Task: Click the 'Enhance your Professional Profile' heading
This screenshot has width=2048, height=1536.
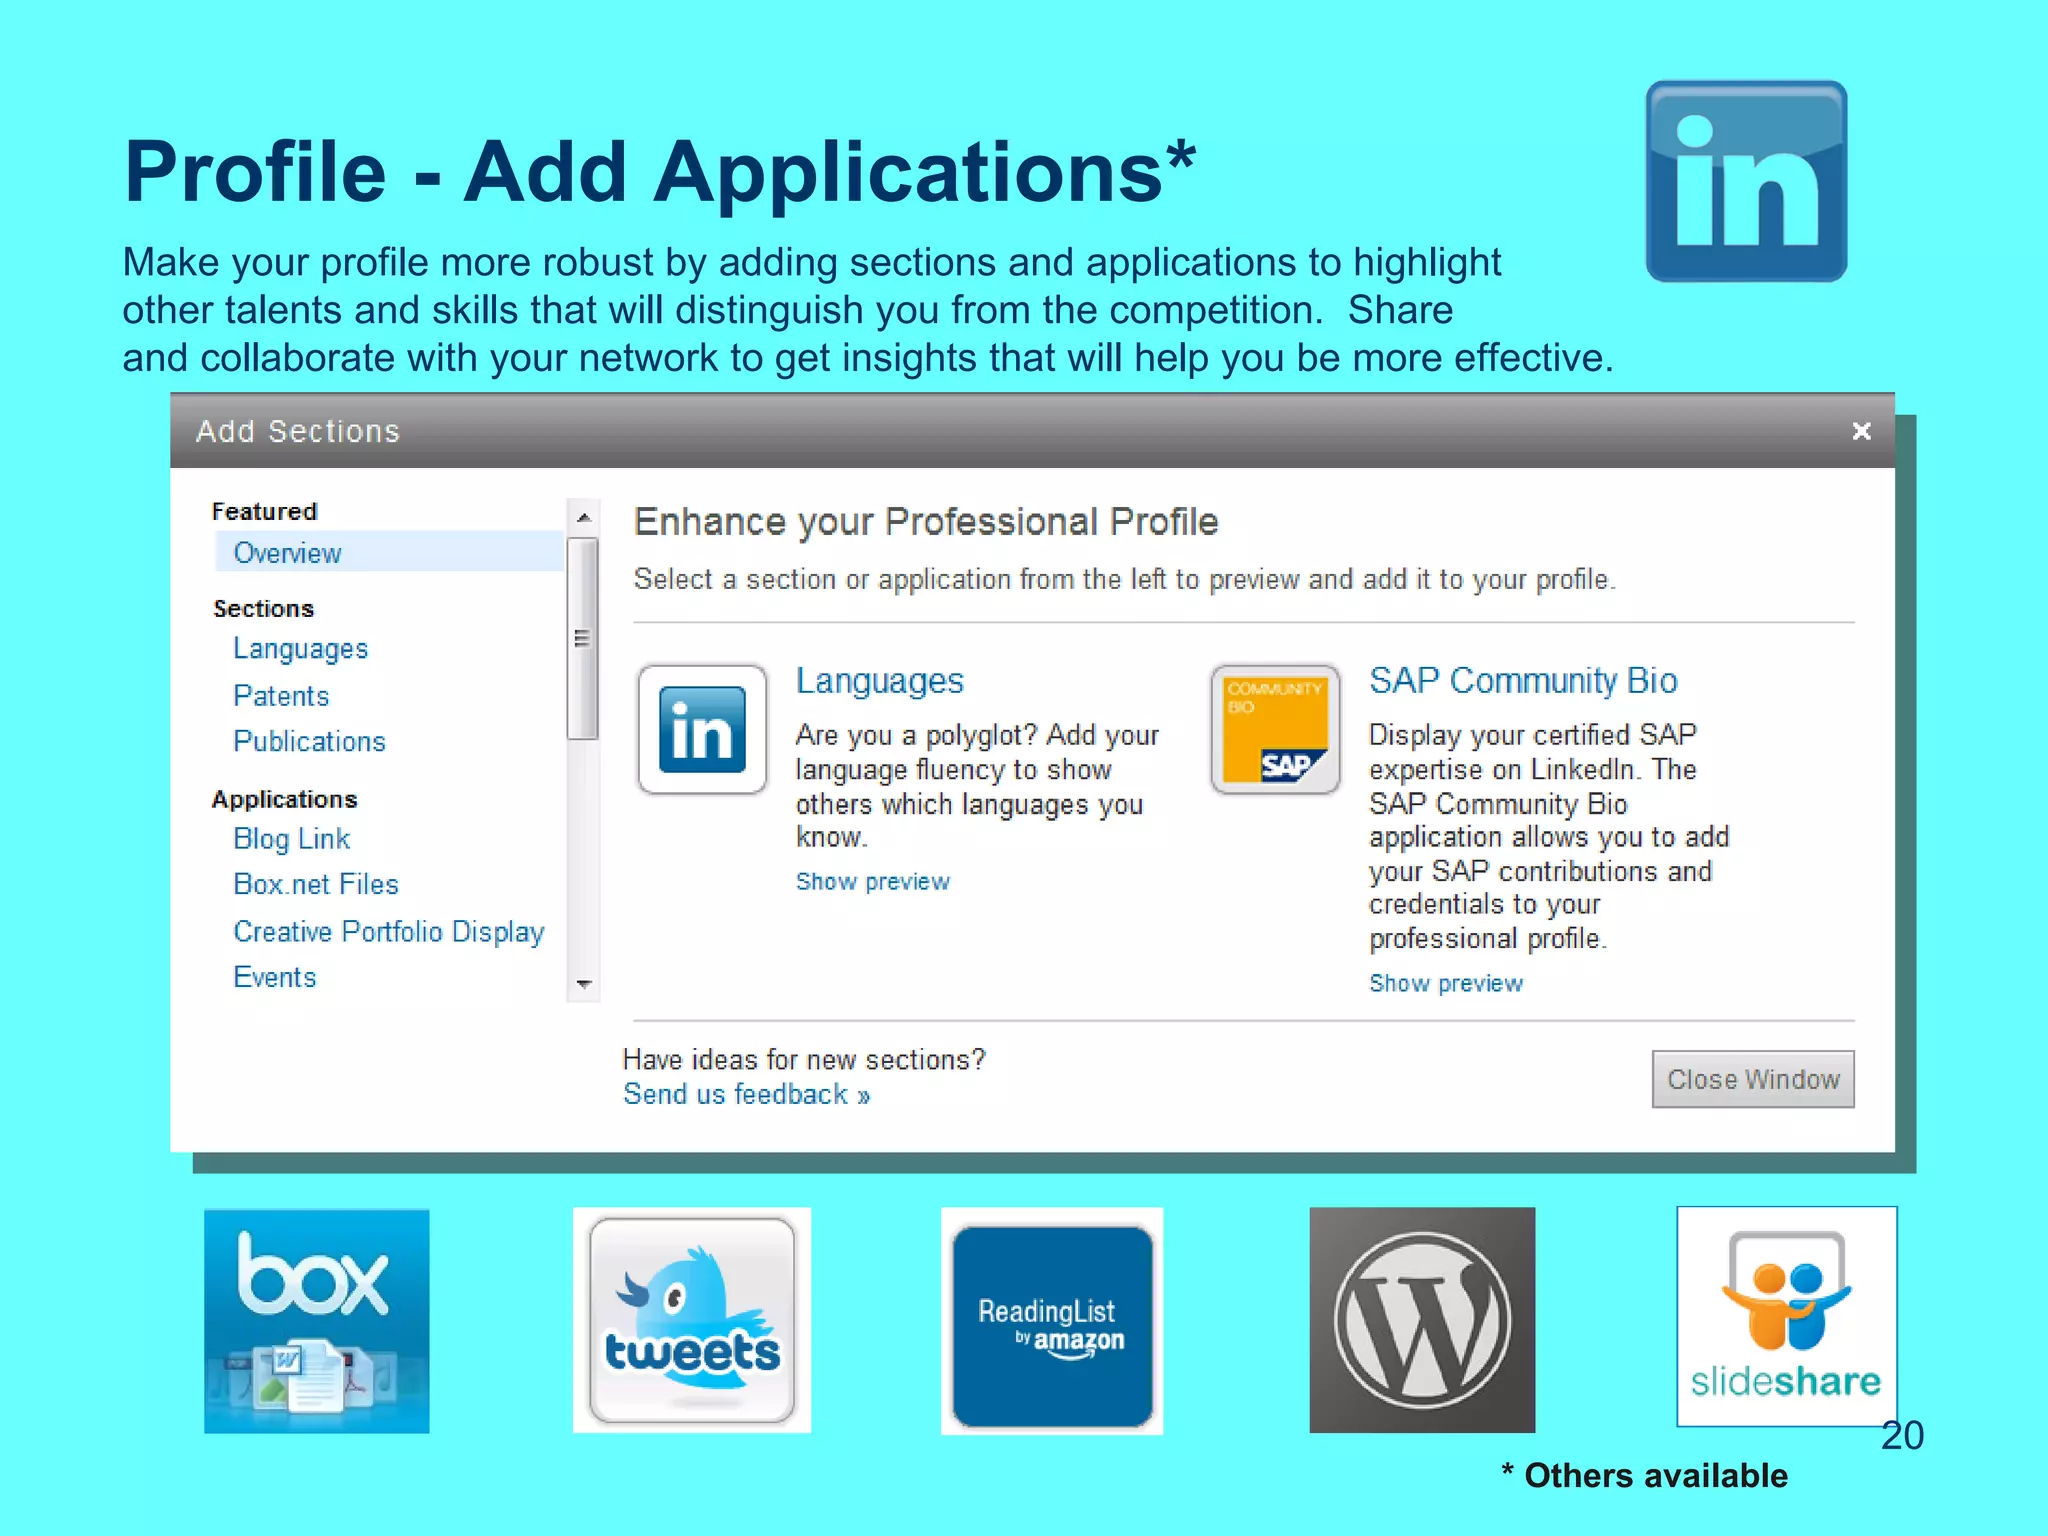Action: [926, 522]
